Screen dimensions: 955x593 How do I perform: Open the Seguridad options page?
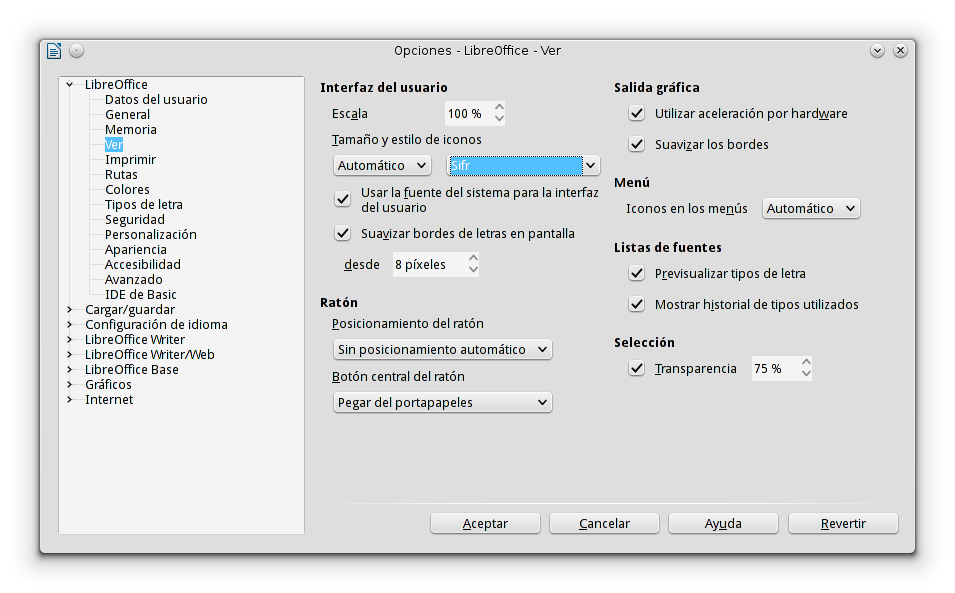[135, 219]
